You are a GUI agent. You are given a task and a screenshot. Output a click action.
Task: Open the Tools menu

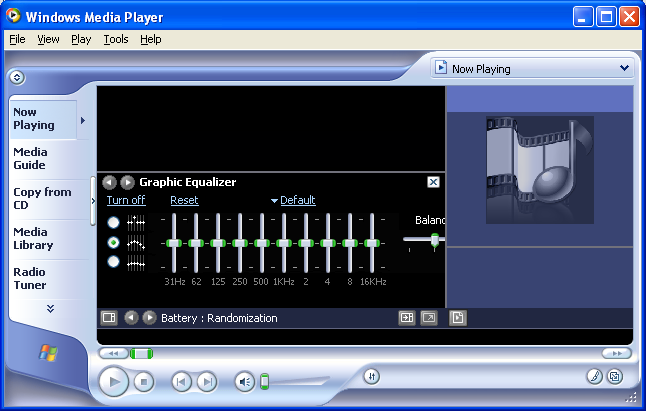coord(116,39)
